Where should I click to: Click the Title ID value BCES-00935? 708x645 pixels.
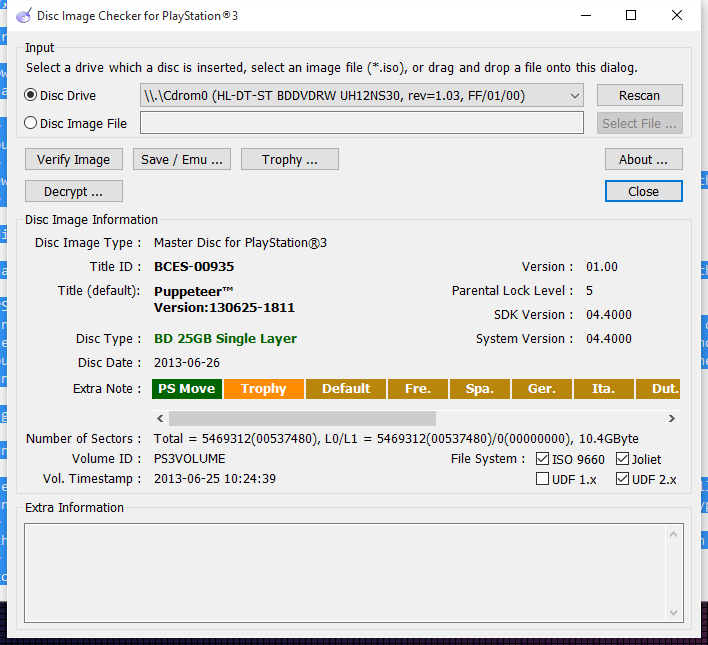point(194,266)
